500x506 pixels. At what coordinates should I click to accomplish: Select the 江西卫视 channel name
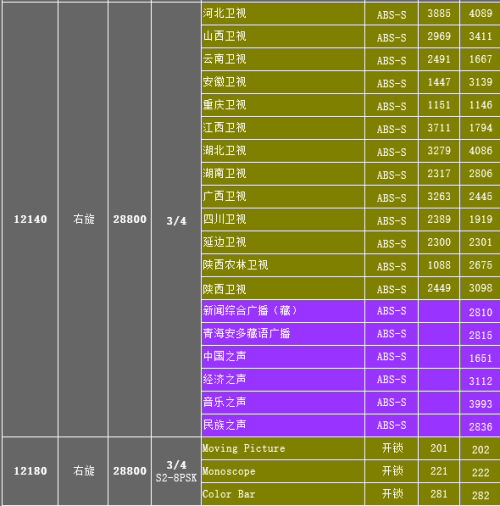224,128
